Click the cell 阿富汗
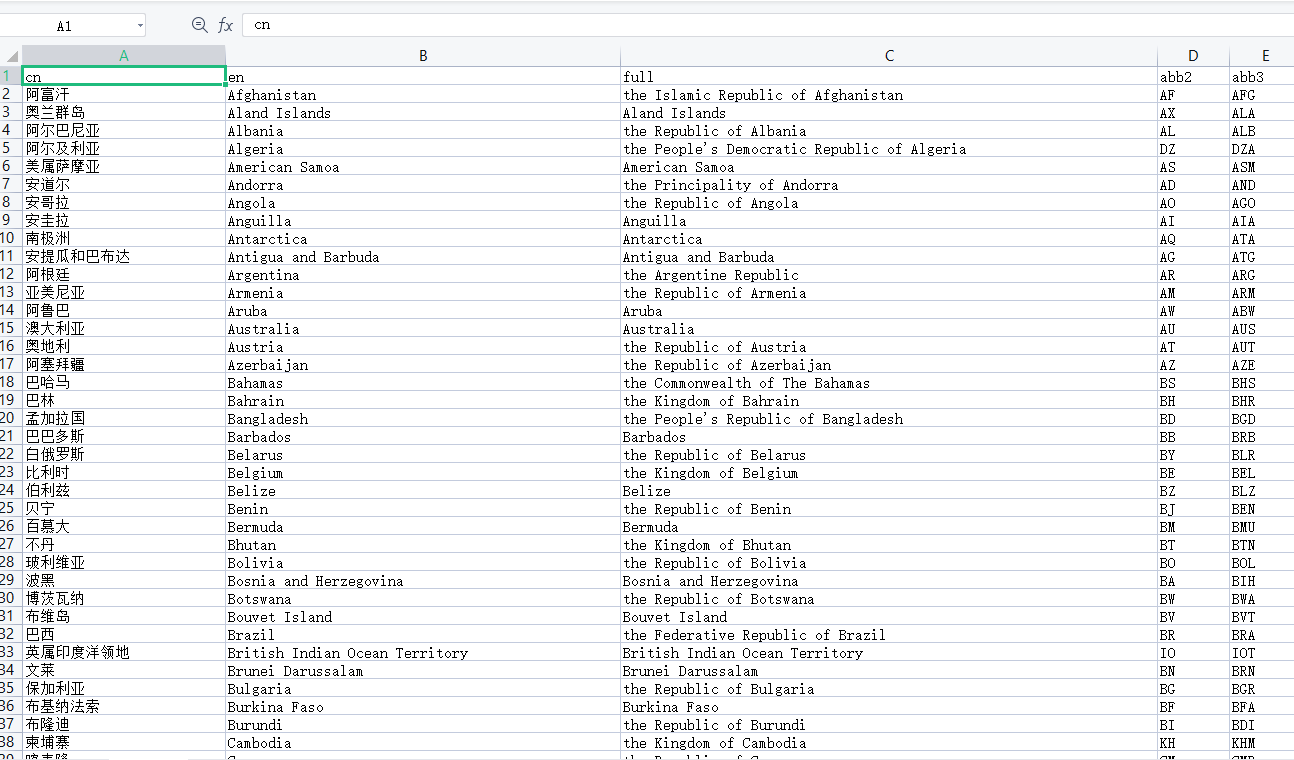The image size is (1294, 760). [x=124, y=95]
